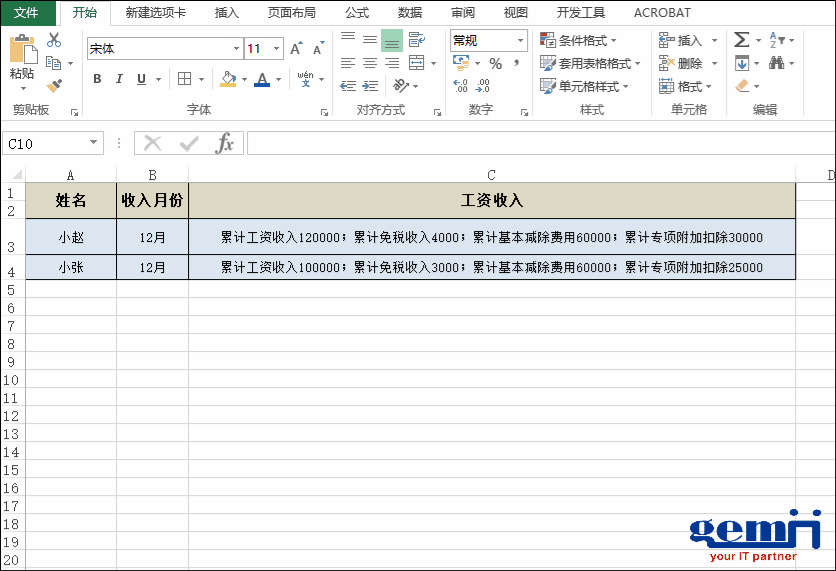Click the Fill down arrow icon
The image size is (836, 571).
[x=742, y=63]
